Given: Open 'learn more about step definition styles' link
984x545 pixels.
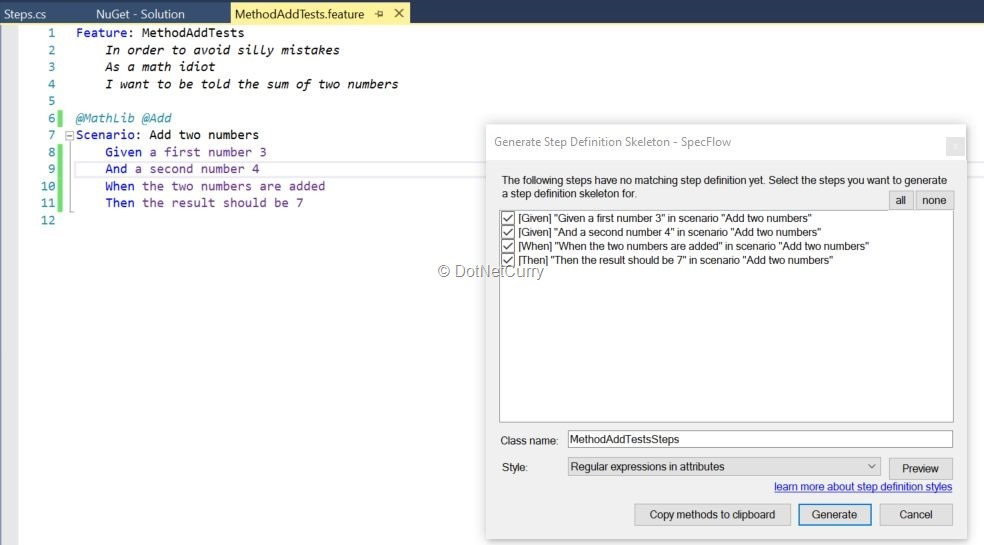Looking at the screenshot, I should pos(863,487).
